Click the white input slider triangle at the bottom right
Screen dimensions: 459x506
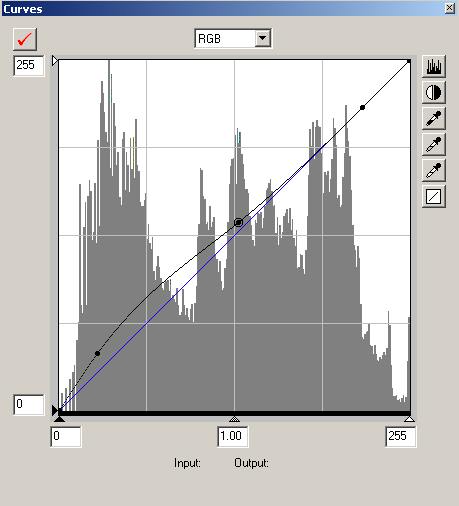[409, 419]
